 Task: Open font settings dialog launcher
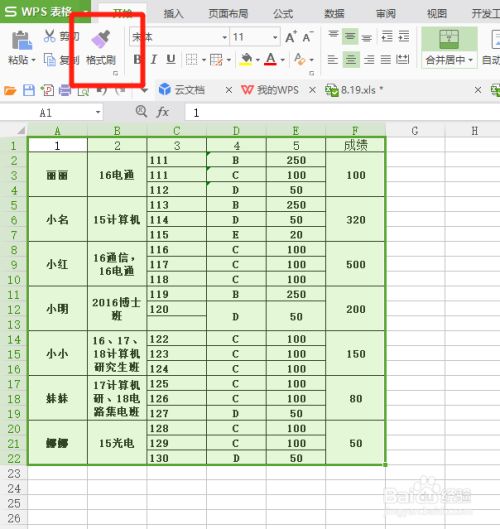311,73
